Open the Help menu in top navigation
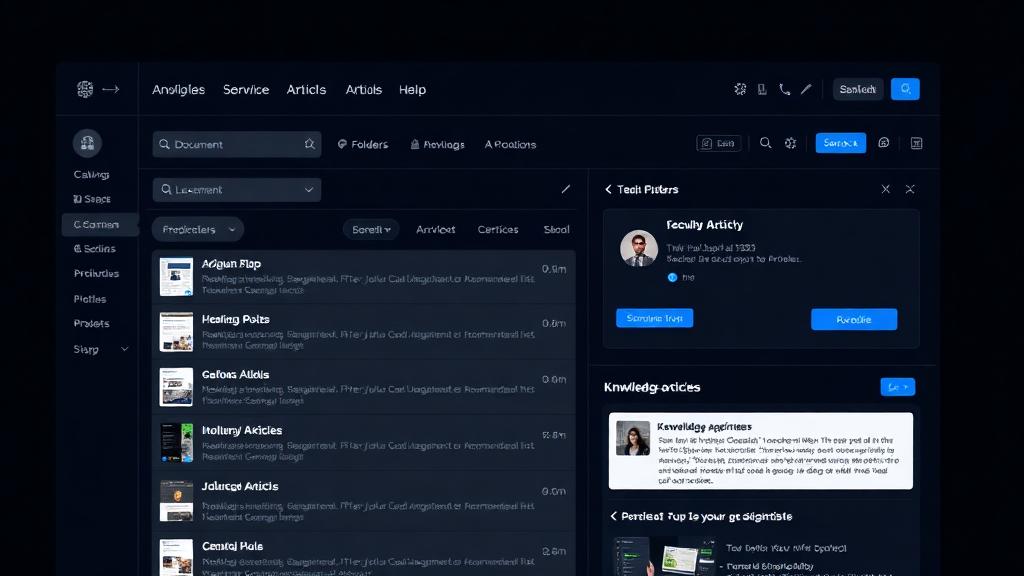 (x=412, y=89)
